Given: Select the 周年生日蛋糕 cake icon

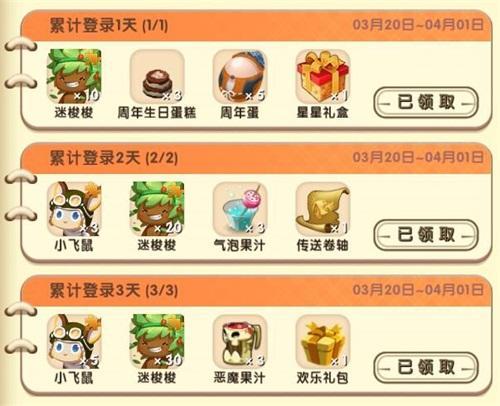Looking at the screenshot, I should pos(157,76).
